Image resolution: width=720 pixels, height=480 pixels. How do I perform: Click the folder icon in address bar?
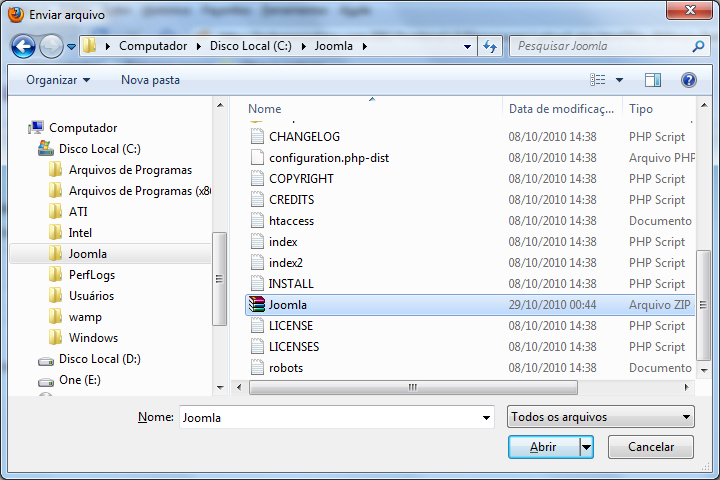[x=90, y=46]
